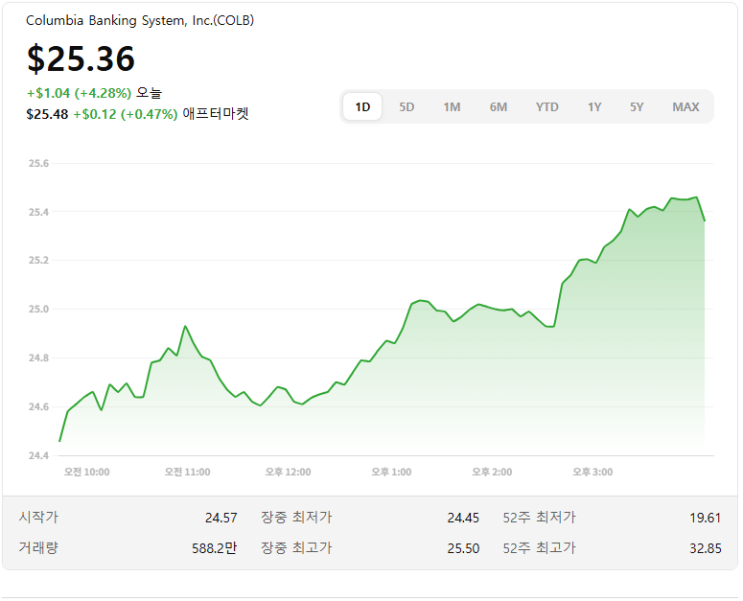This screenshot has height=601, width=743.
Task: Click the 24.6 y-axis label
Action: 38,407
